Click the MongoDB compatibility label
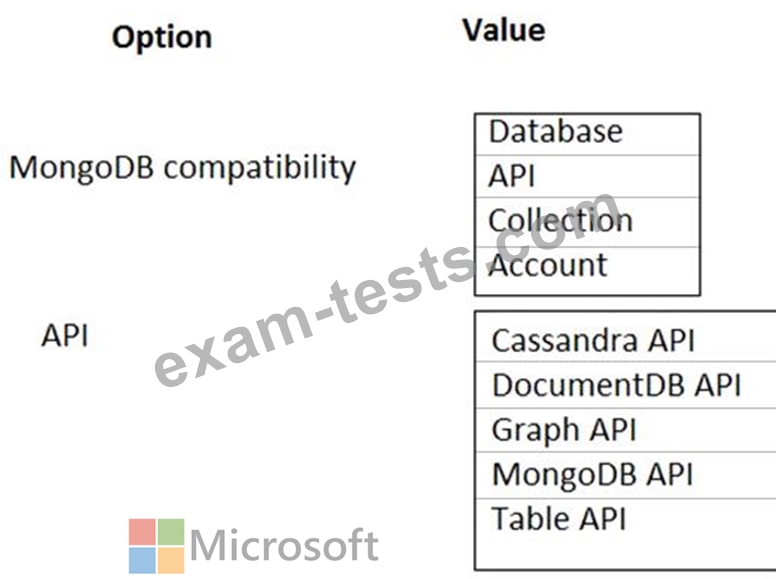The height and width of the screenshot is (579, 776). tap(183, 168)
